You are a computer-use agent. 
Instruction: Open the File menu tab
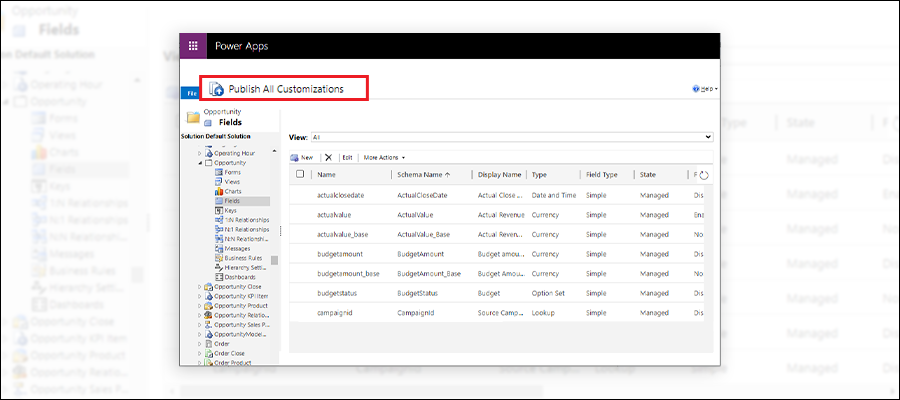tap(189, 93)
